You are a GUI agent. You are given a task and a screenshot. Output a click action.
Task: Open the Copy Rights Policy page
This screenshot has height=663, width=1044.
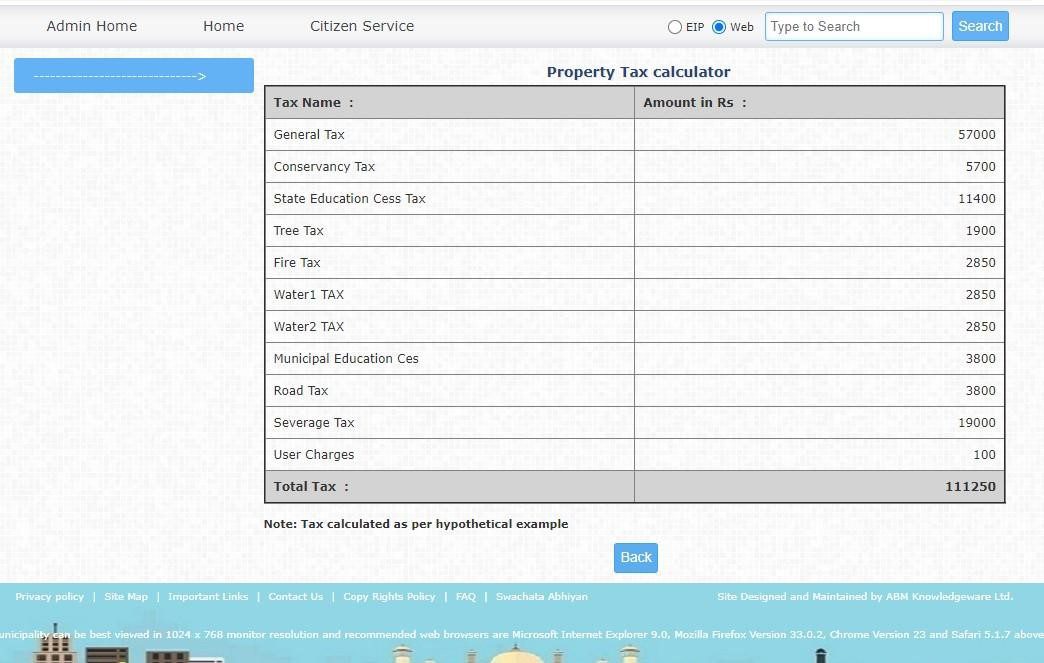388,596
